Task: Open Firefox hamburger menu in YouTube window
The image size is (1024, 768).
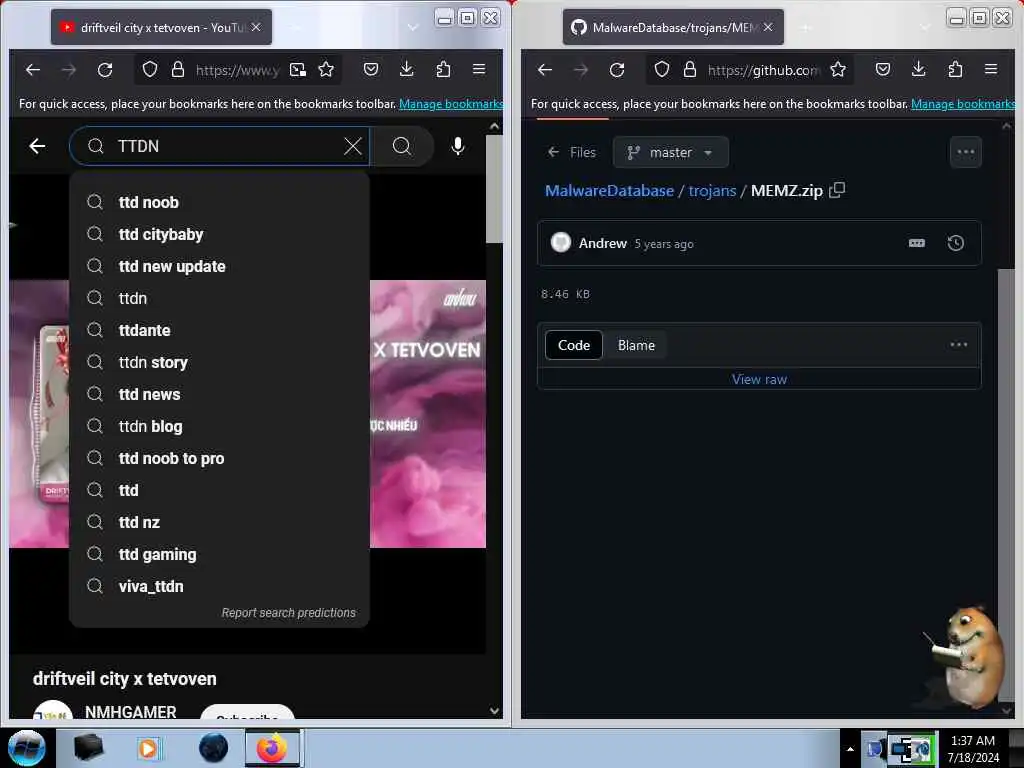Action: click(479, 69)
